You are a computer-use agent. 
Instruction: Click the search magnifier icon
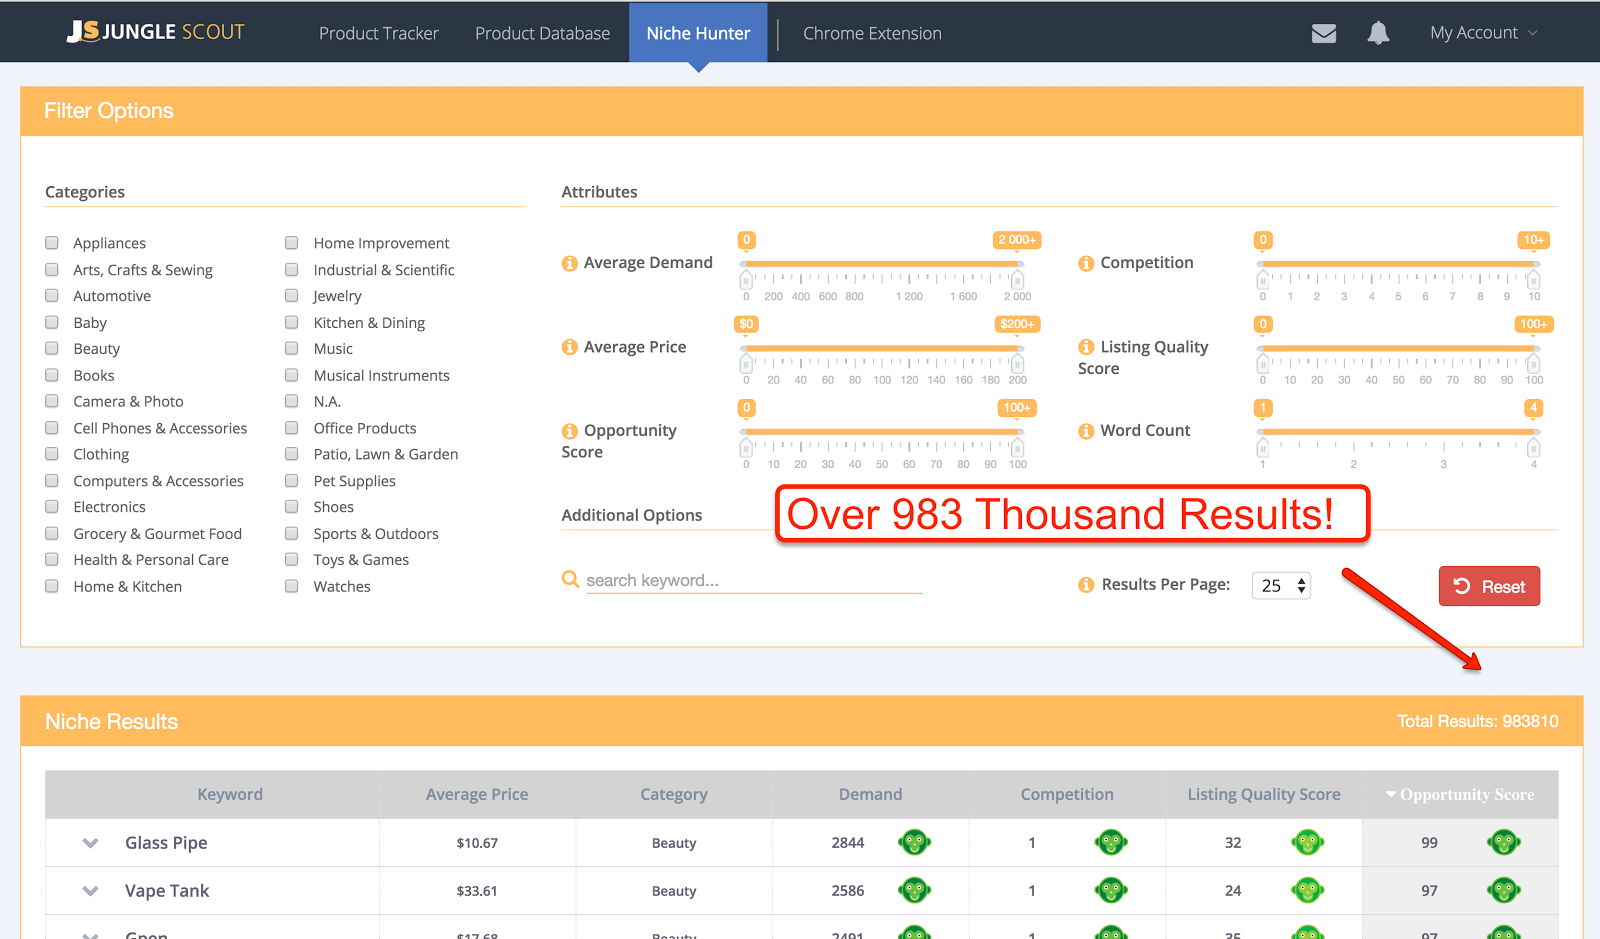[570, 579]
